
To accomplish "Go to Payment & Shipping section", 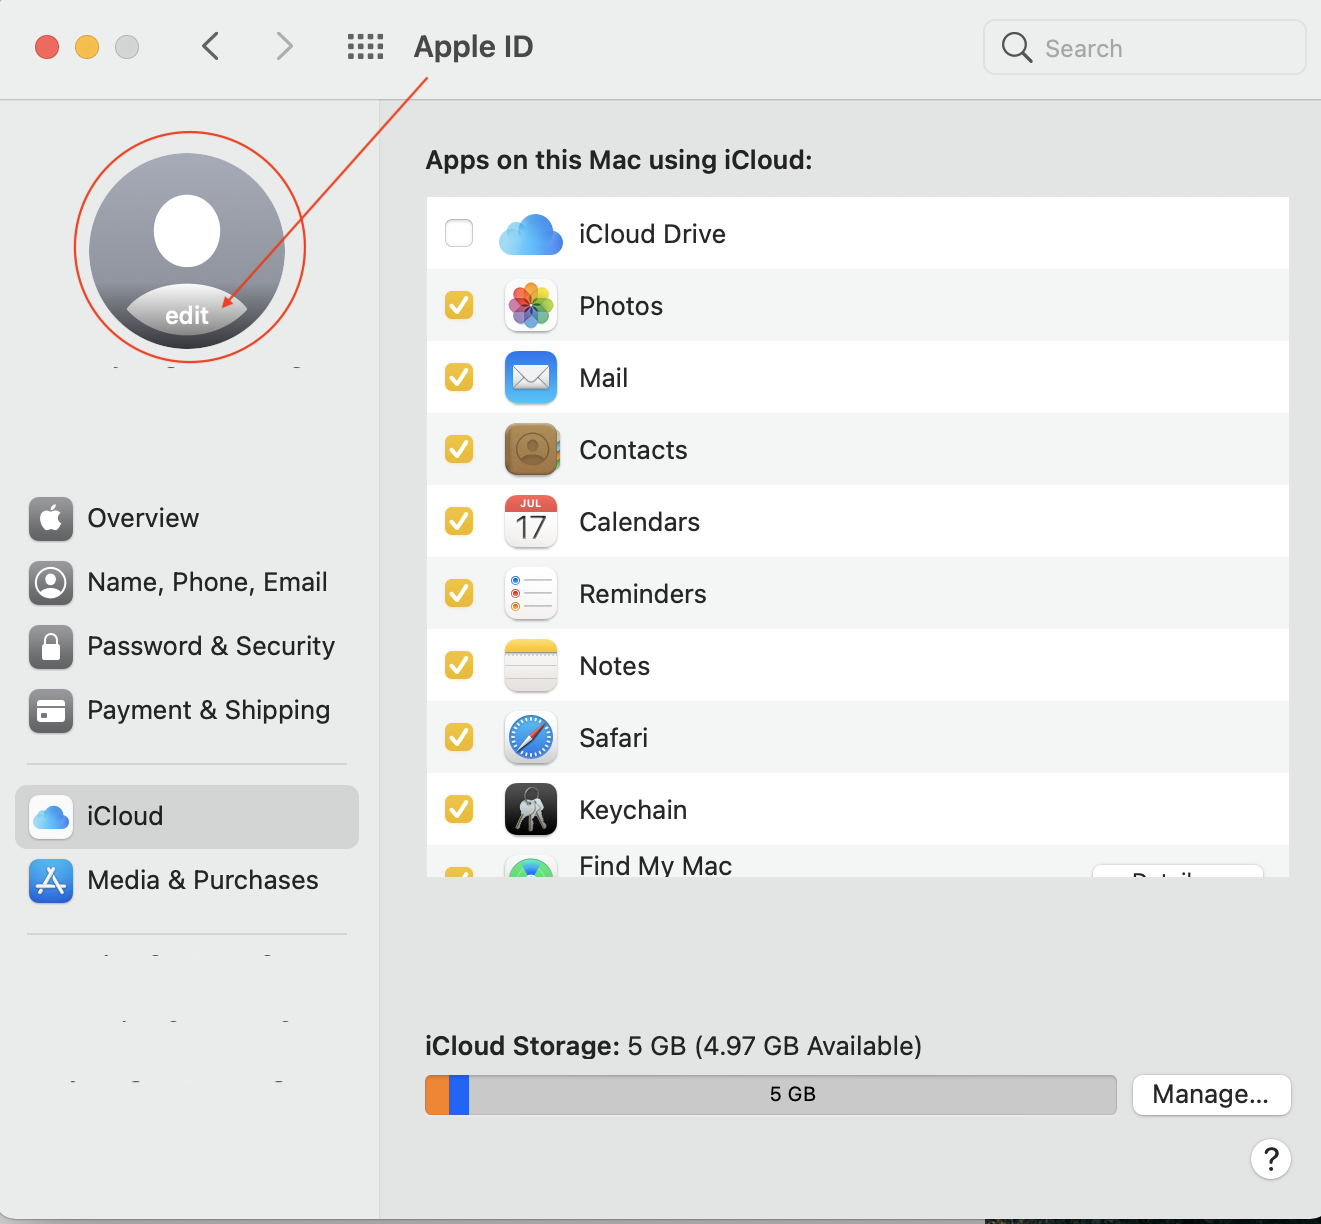I will coord(208,710).
